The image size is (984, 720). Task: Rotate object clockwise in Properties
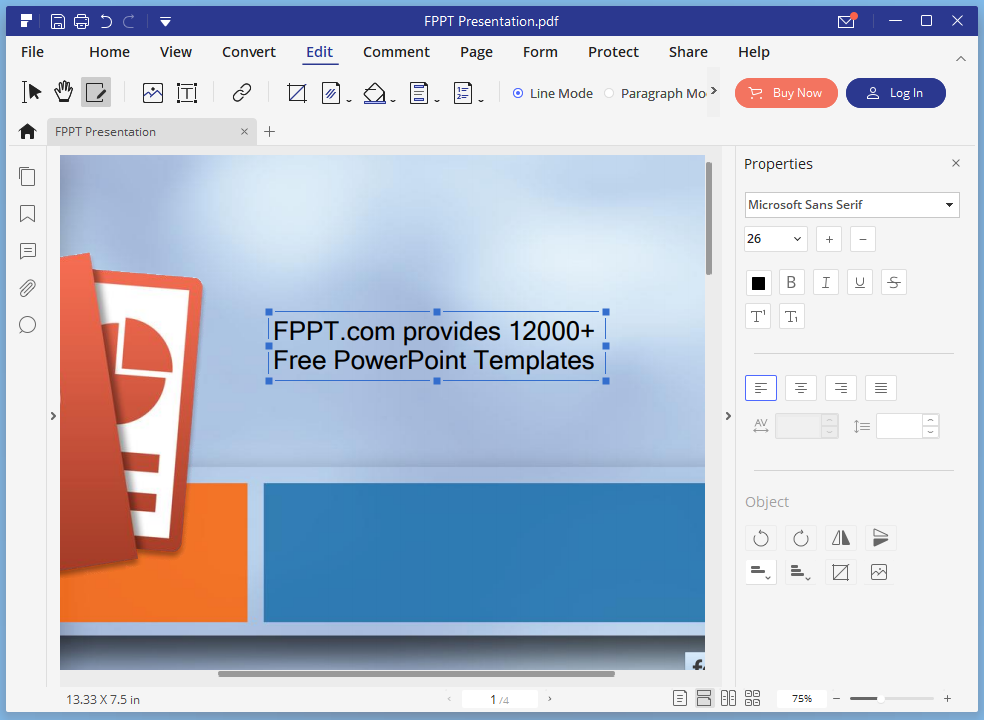point(800,538)
